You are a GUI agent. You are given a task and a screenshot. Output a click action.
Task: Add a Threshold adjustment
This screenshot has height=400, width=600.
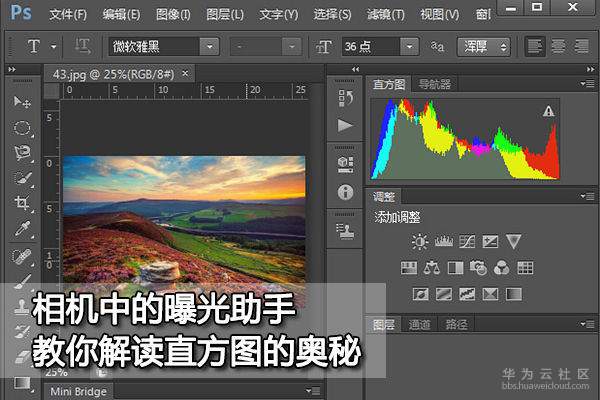click(467, 294)
